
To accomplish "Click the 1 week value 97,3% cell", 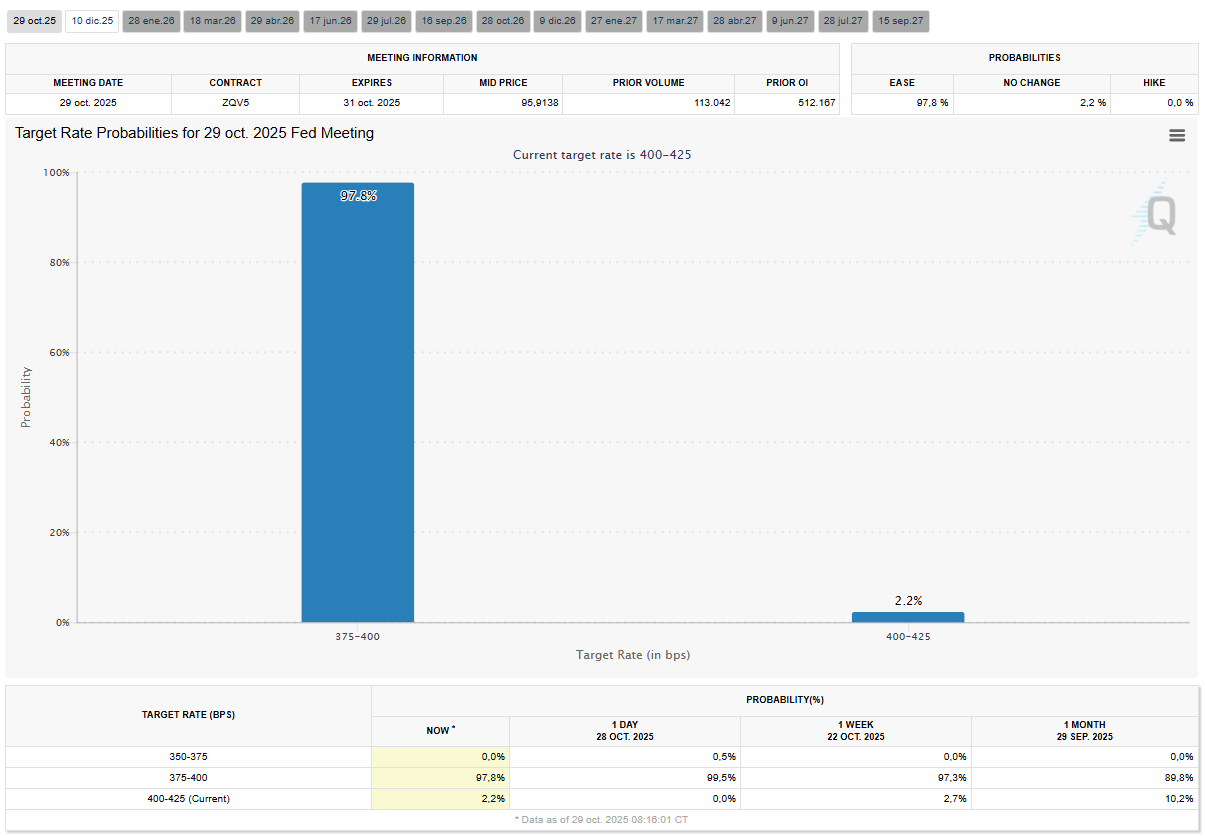I will pos(855,777).
